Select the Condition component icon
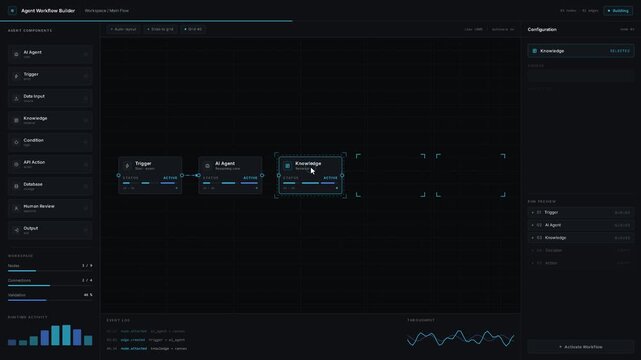 (16, 143)
